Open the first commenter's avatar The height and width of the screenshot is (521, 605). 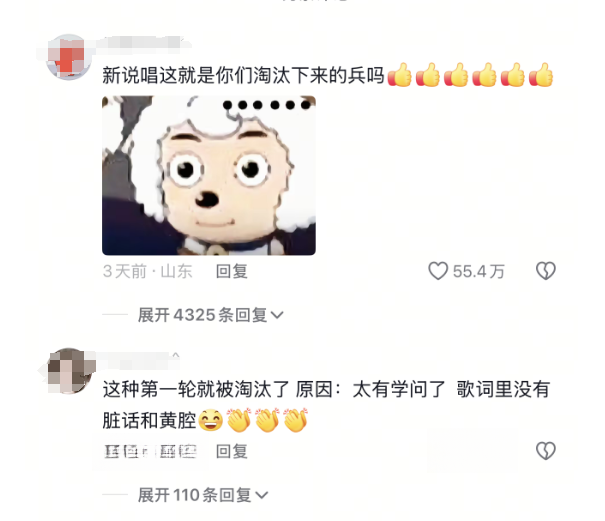pos(69,57)
